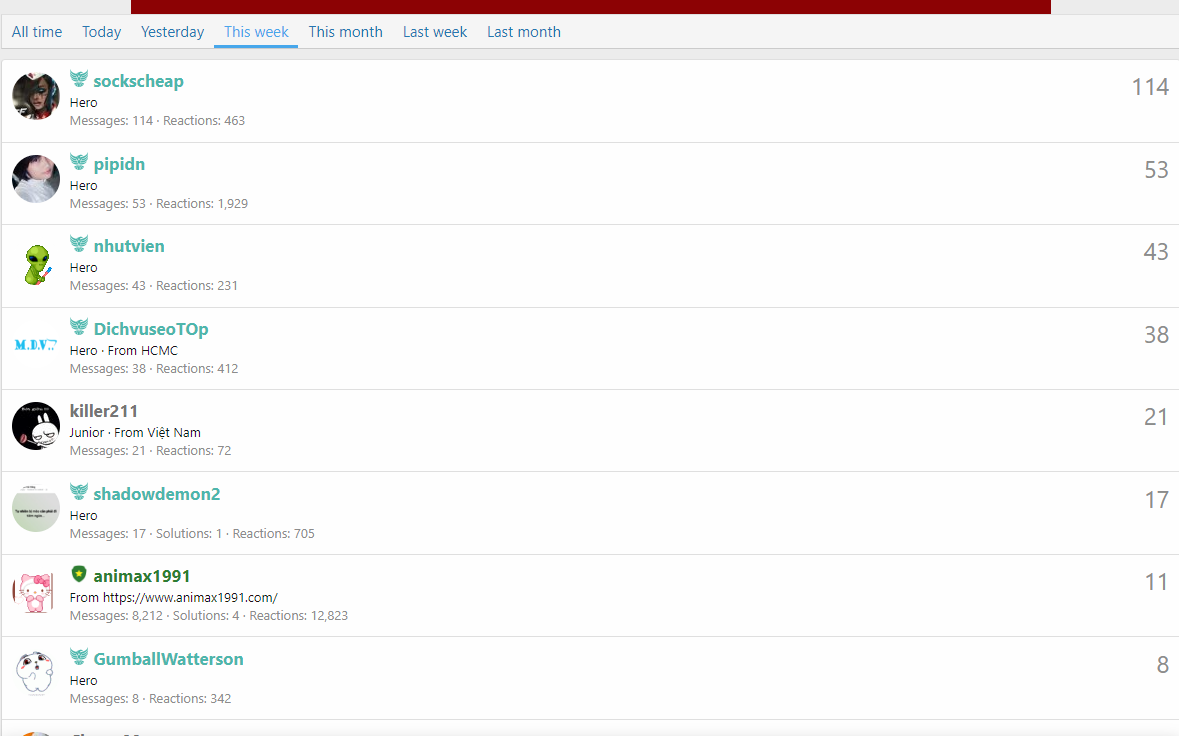Click sockscheap's weekly count 114

click(x=1150, y=87)
